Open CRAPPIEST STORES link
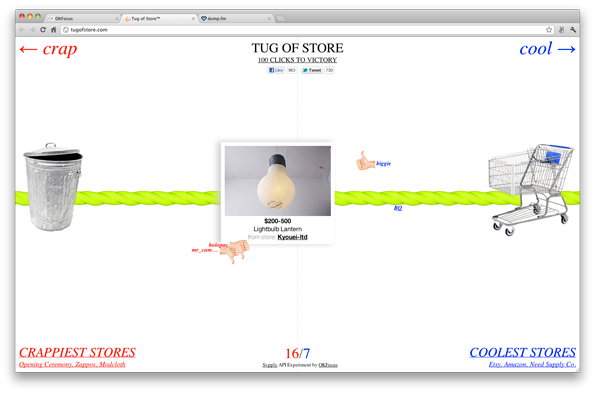The width and height of the screenshot is (595, 393). coord(77,352)
